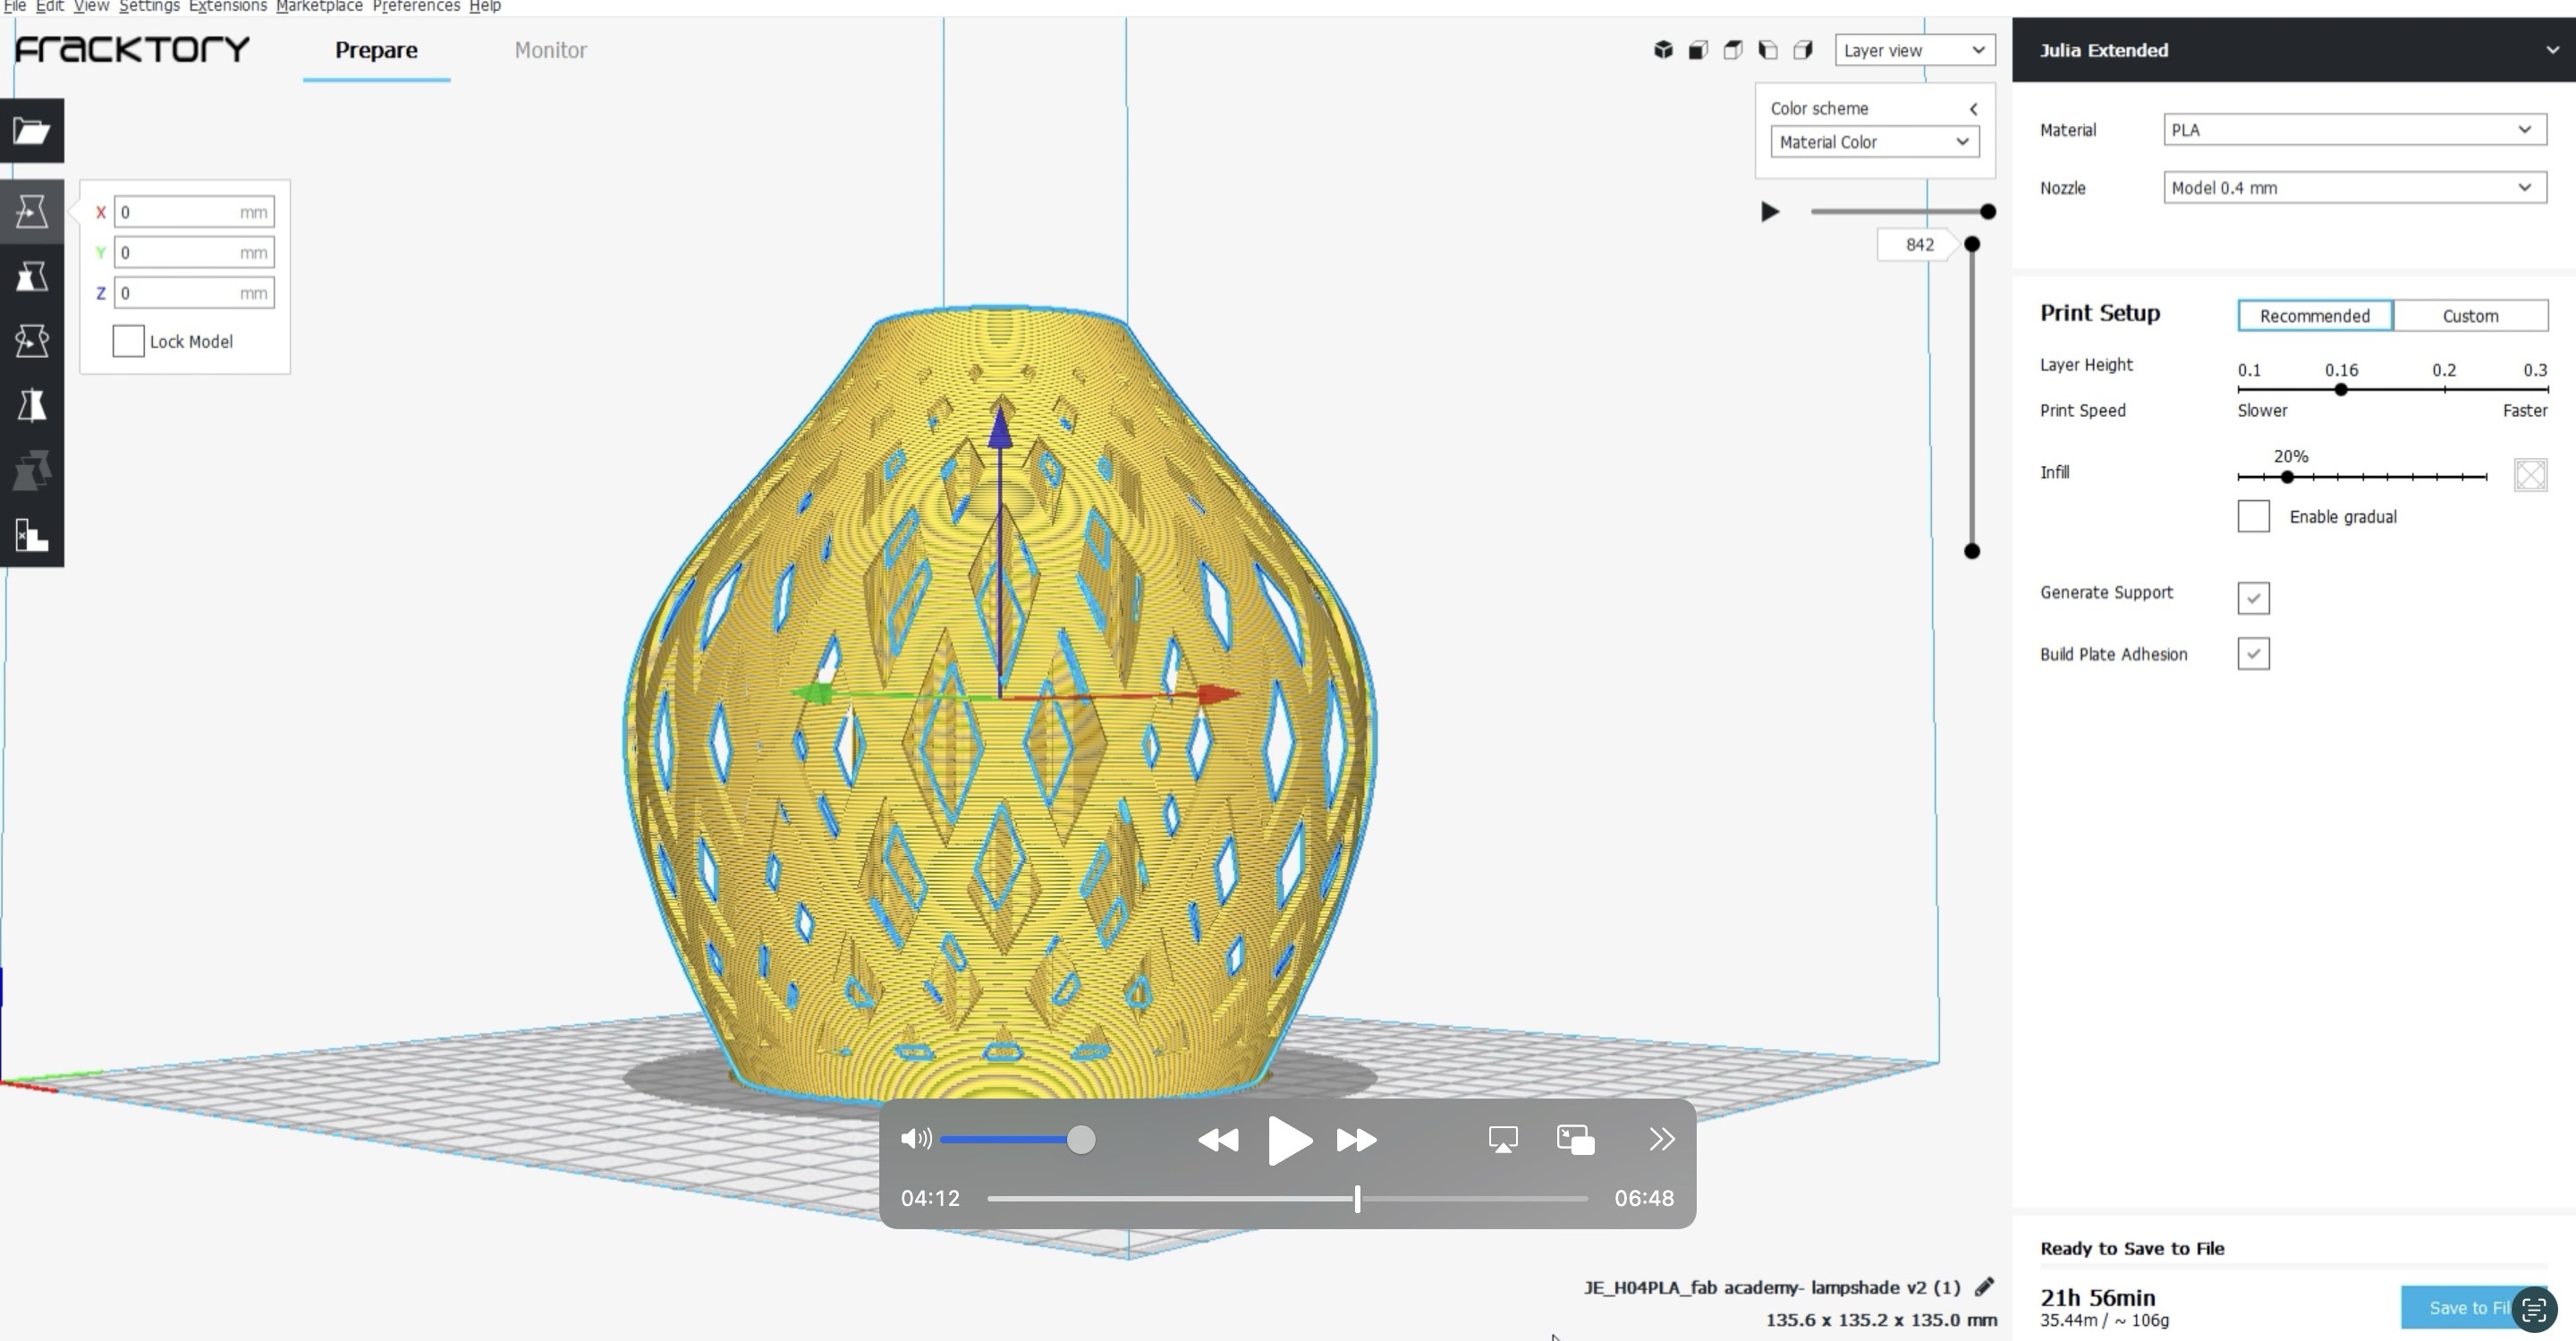Click the infill pattern preview icon
2576x1341 pixels.
click(x=2530, y=475)
